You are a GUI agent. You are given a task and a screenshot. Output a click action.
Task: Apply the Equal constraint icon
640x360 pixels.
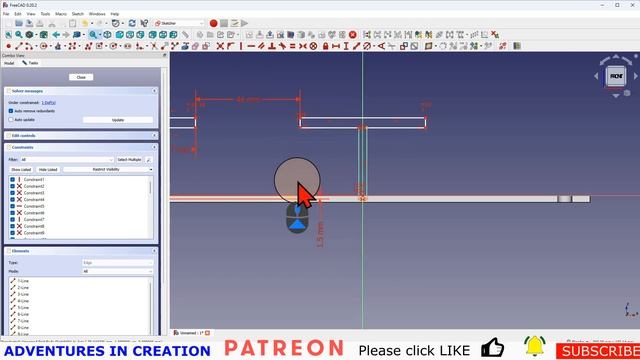coord(293,46)
